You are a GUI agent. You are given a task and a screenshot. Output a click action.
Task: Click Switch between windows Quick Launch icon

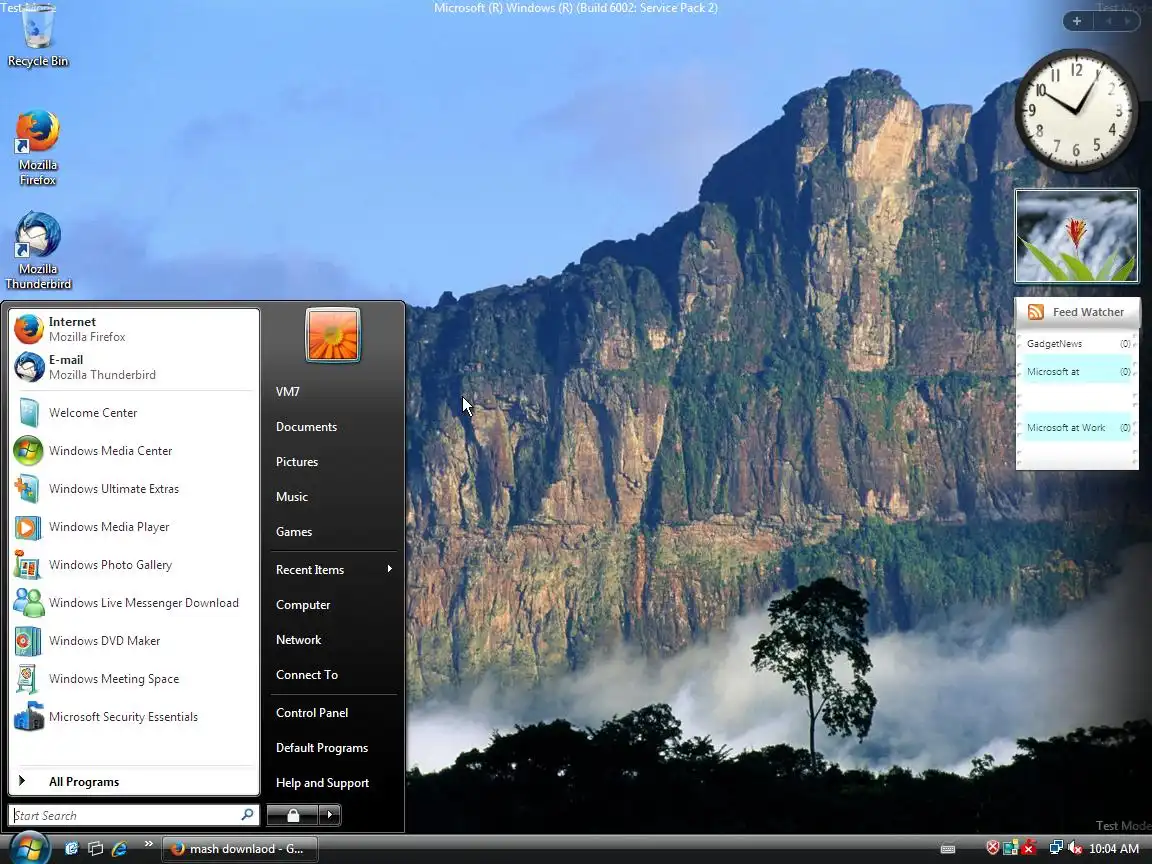(x=96, y=849)
